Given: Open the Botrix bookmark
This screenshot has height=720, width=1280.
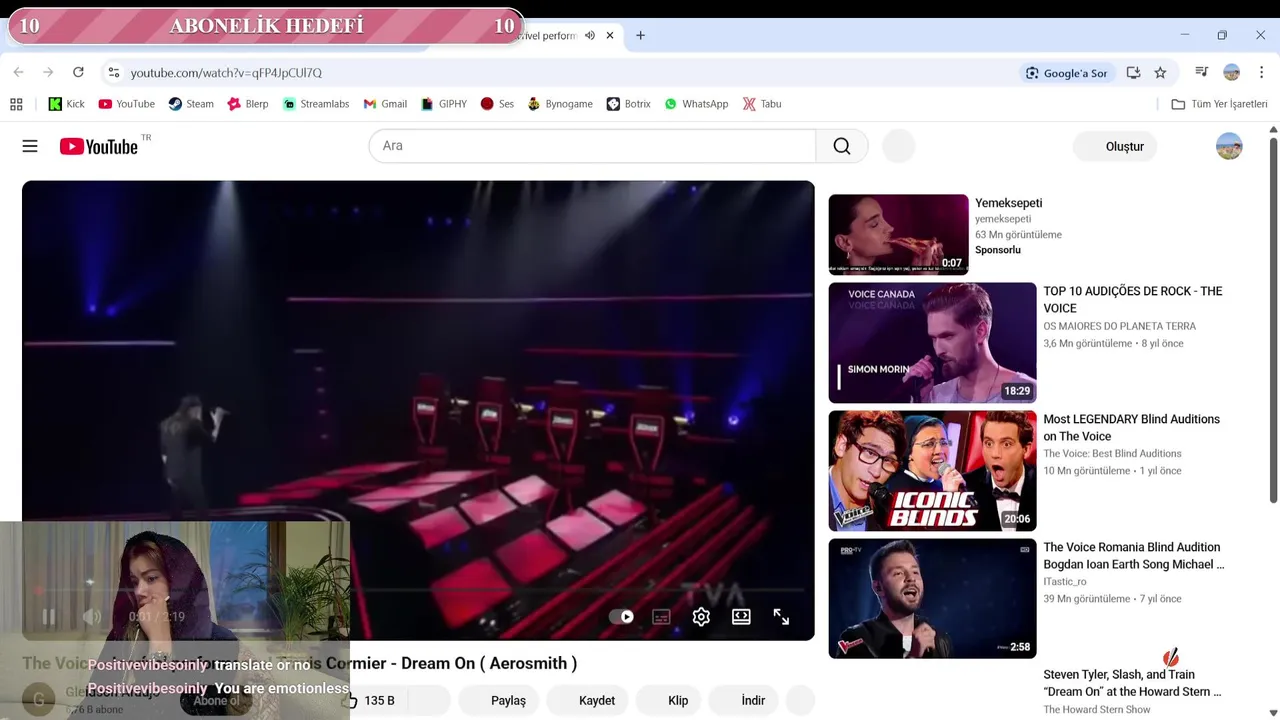Looking at the screenshot, I should [x=628, y=104].
